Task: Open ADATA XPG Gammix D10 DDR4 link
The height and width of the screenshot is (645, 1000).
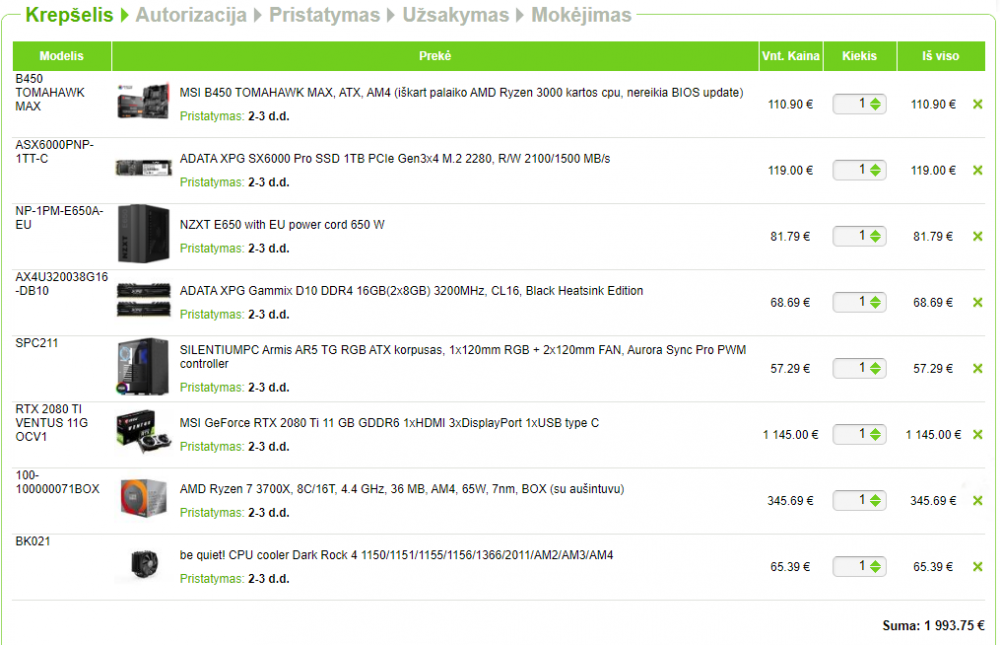Action: pyautogui.click(x=411, y=290)
